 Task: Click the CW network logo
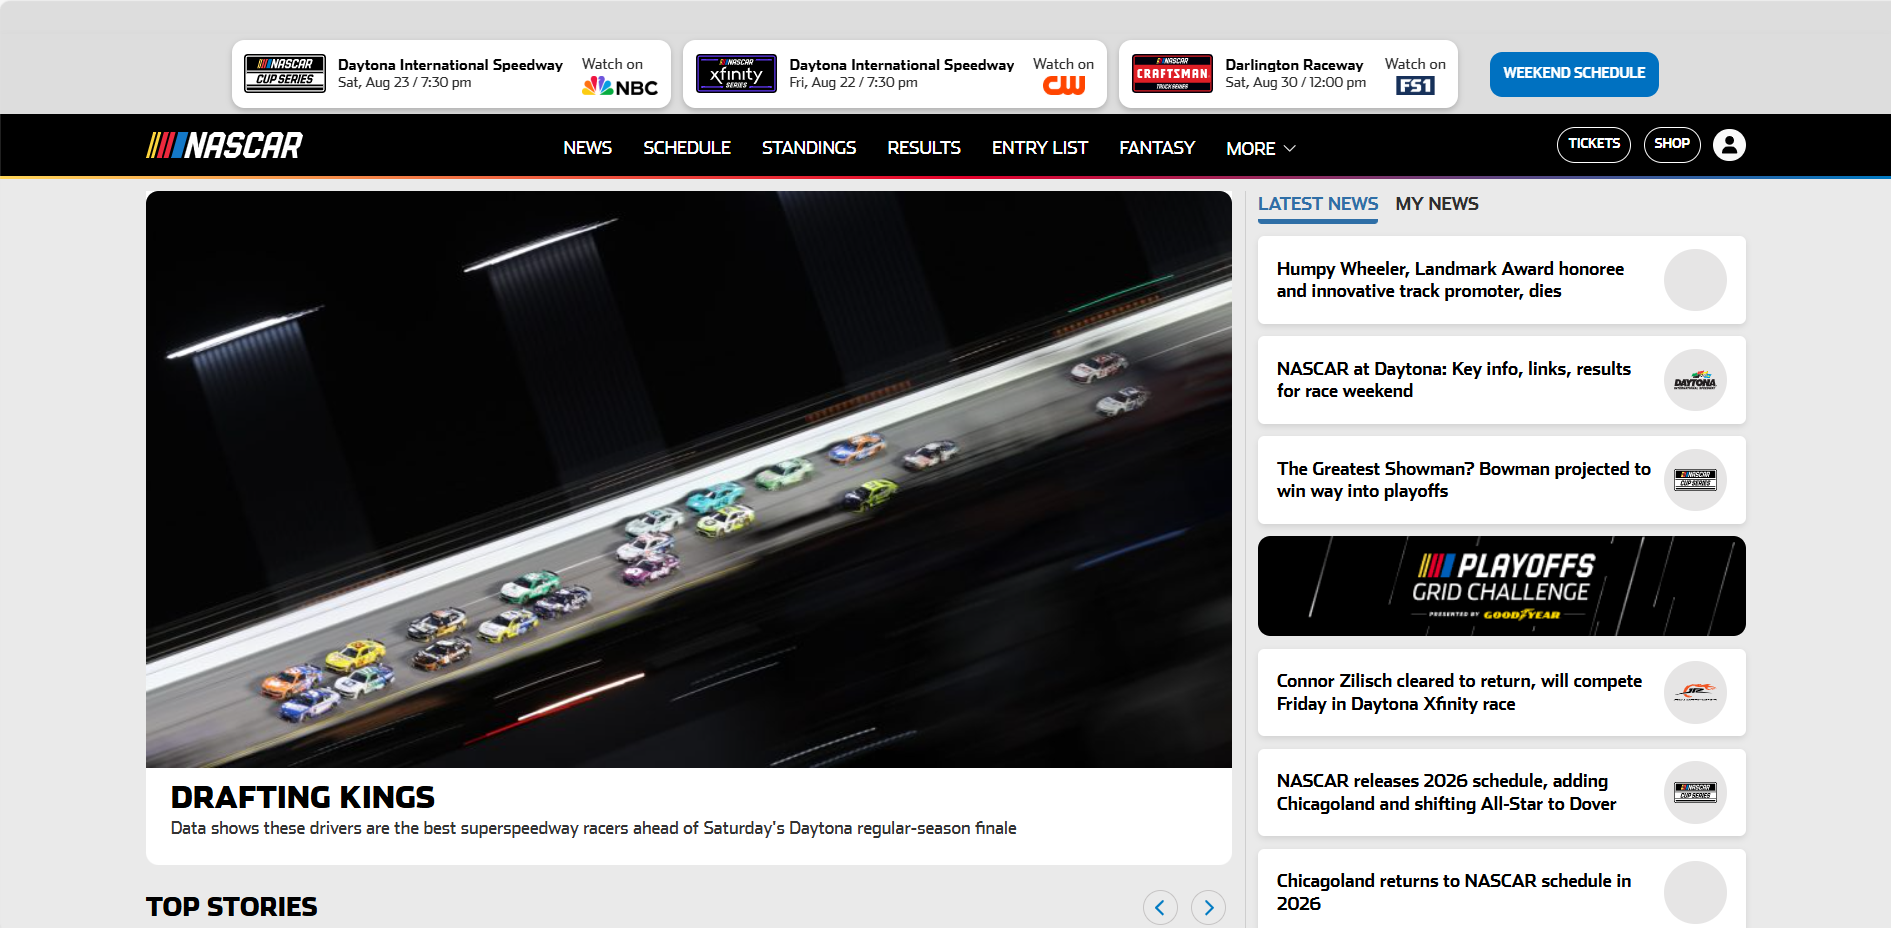pyautogui.click(x=1063, y=86)
